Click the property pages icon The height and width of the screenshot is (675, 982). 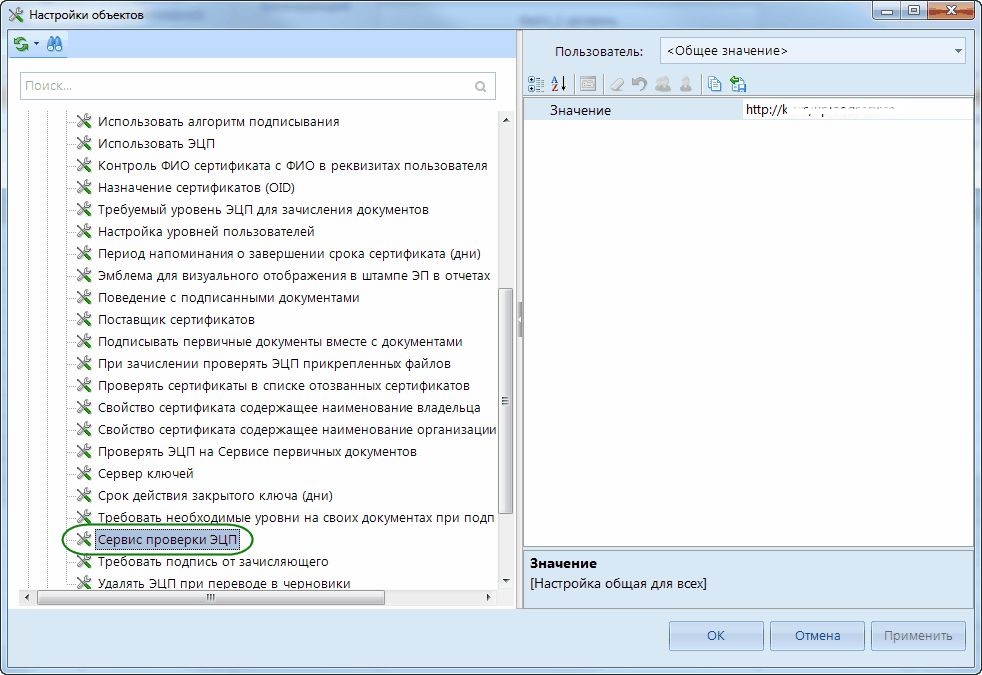point(588,85)
